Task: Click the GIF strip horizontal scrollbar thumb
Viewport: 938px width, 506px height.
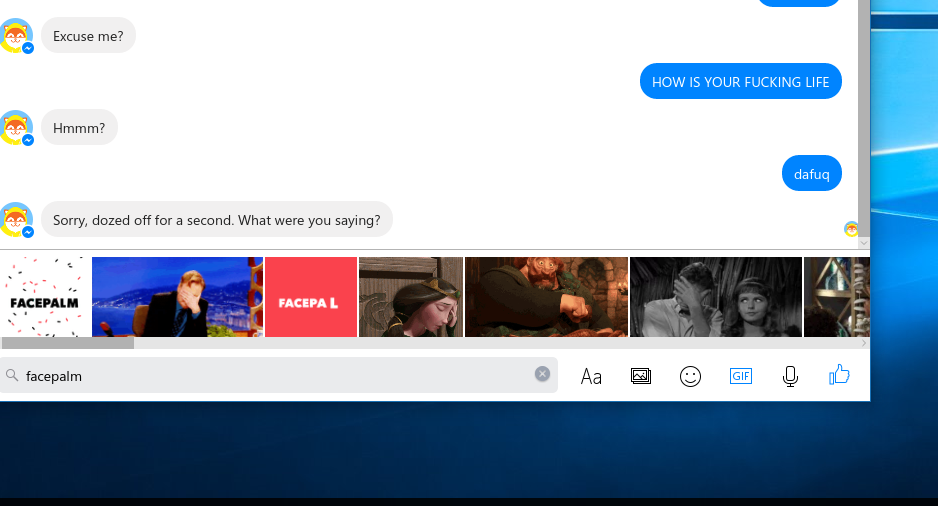Action: 68,343
